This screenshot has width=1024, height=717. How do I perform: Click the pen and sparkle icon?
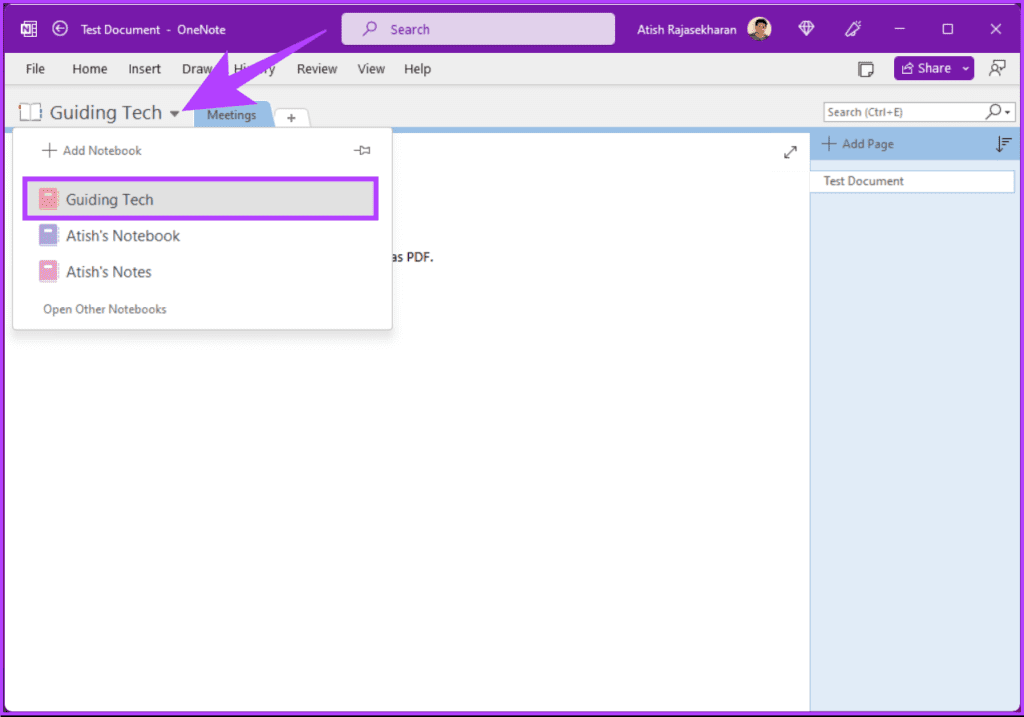tap(853, 29)
